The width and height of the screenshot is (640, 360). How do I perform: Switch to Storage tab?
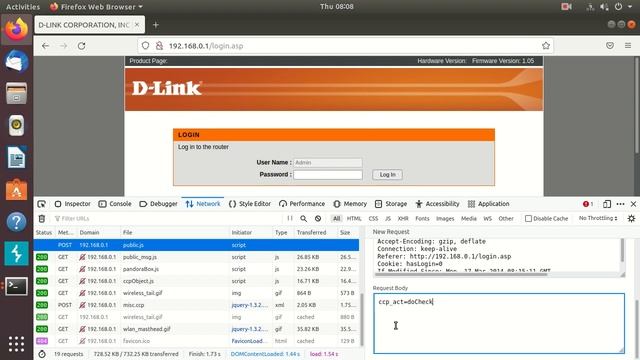391,204
